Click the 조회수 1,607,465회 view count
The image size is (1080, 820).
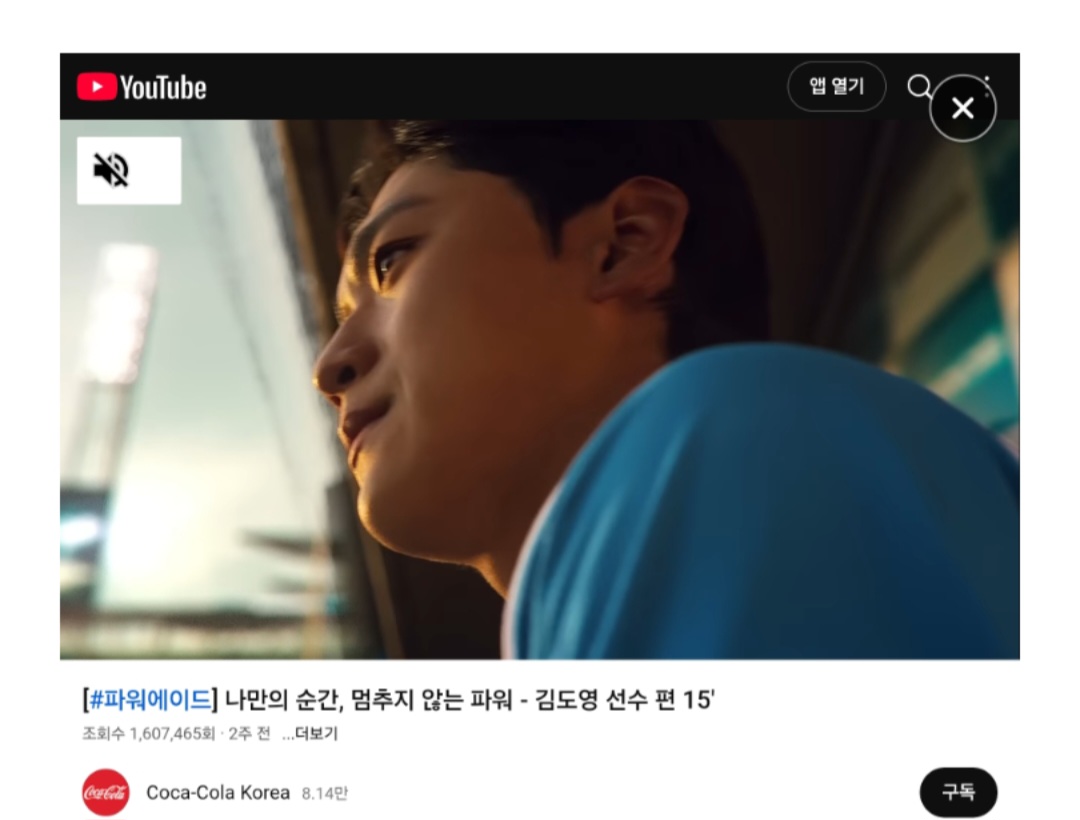point(149,733)
